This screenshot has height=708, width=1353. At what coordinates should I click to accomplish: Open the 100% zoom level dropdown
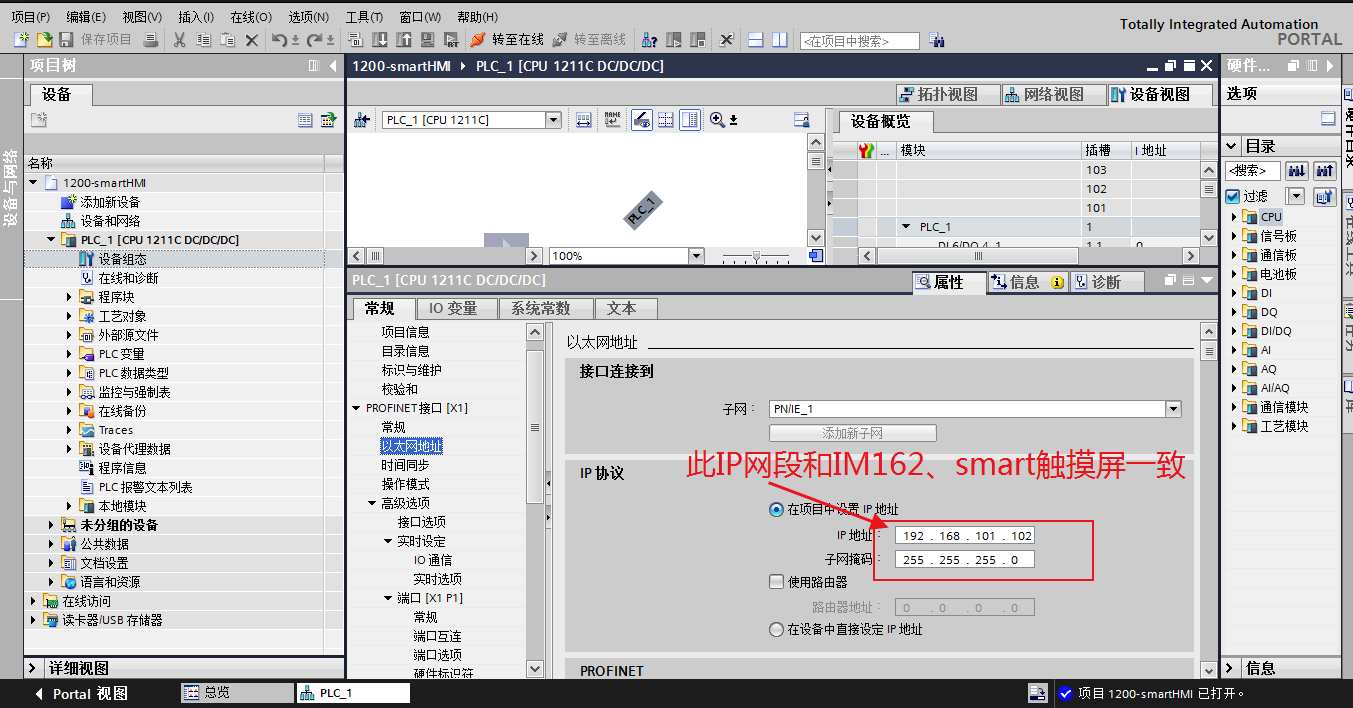(696, 256)
